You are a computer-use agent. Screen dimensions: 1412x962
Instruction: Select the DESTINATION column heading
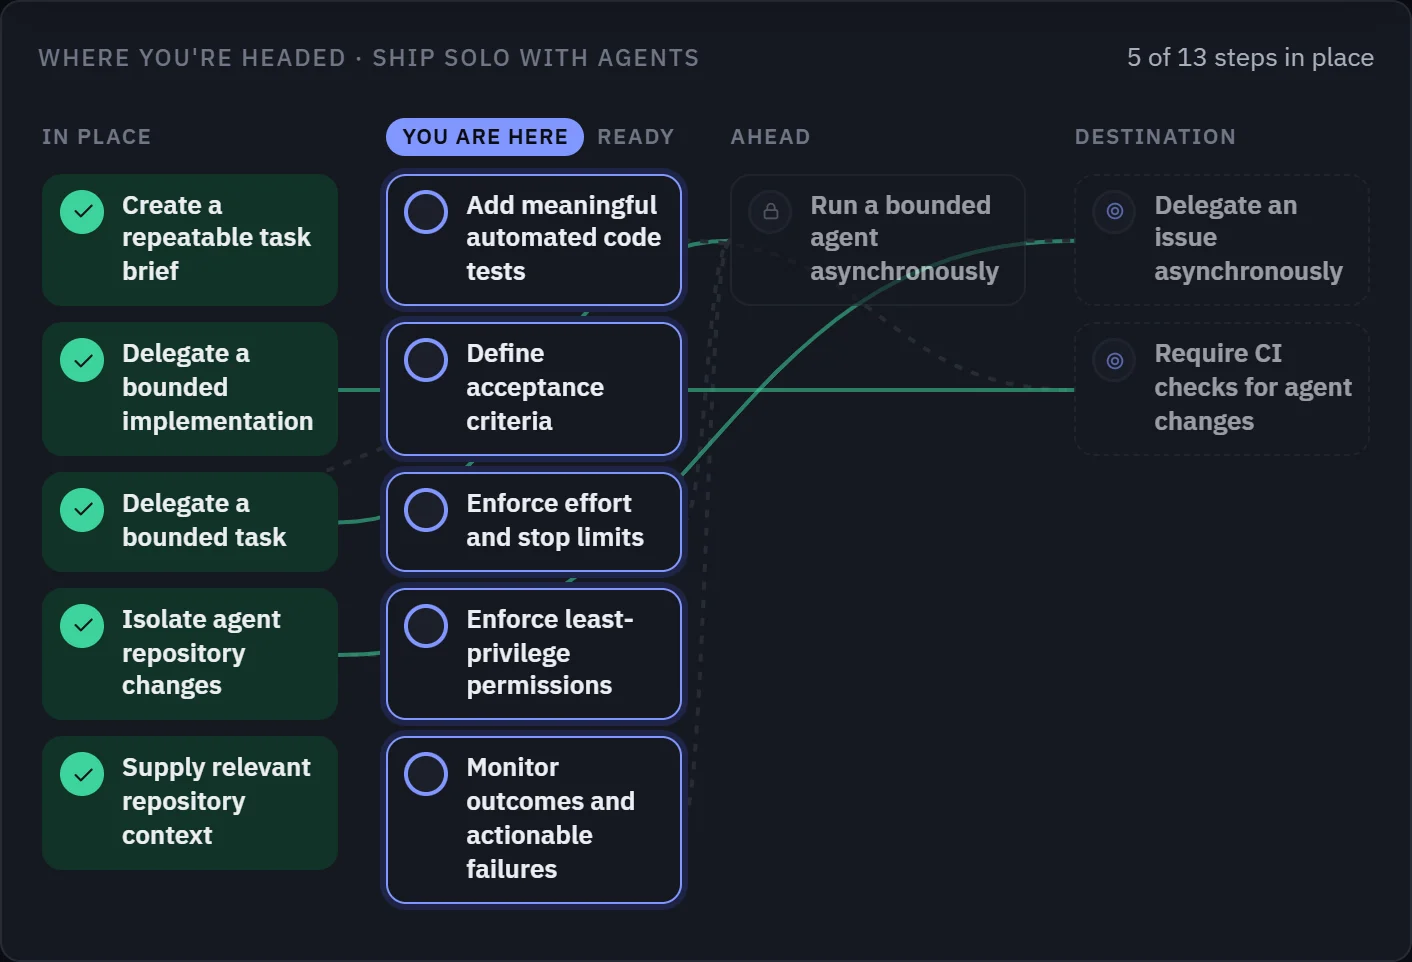[x=1155, y=137]
